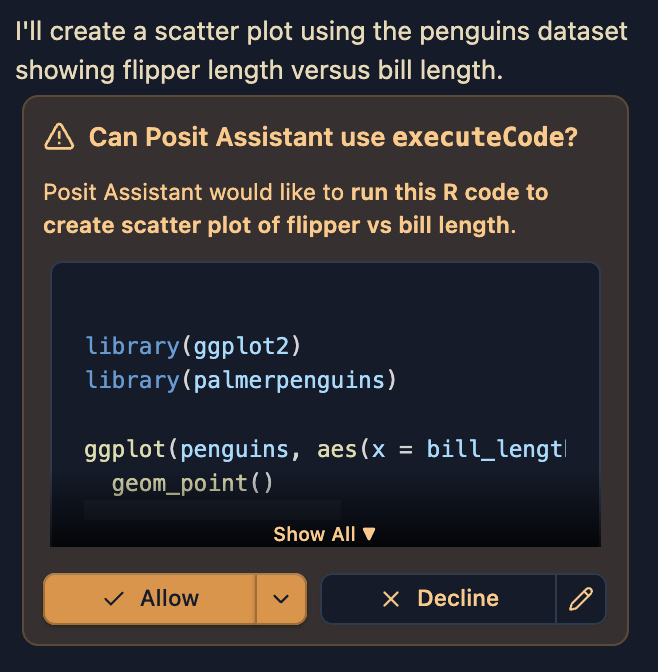
Task: Click the text 'run this R code to'
Action: pos(449,192)
